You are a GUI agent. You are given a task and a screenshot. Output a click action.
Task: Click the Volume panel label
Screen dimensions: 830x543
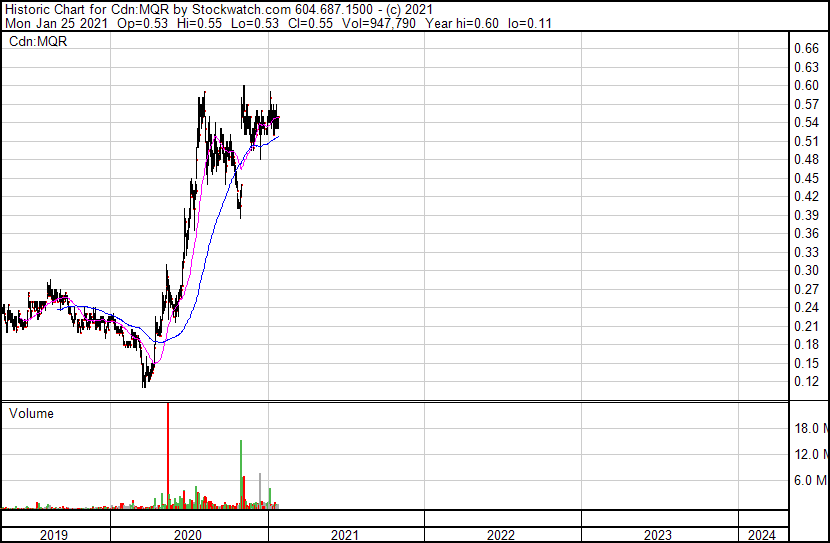point(31,413)
